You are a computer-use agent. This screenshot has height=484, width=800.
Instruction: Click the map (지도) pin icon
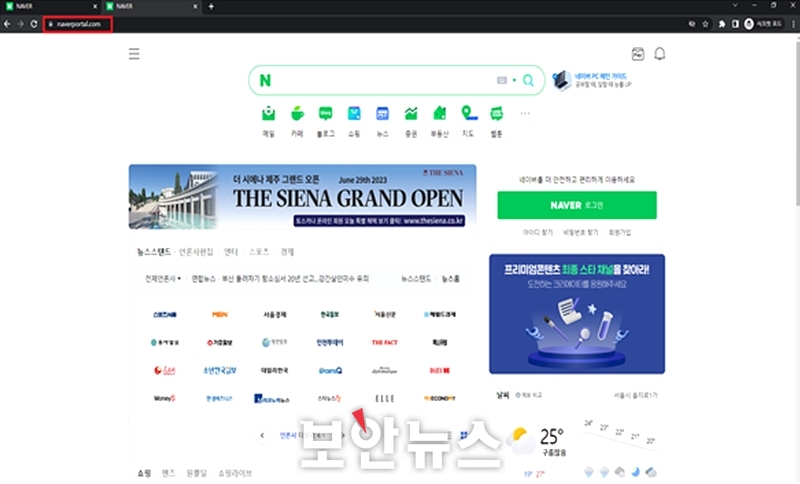[x=469, y=113]
